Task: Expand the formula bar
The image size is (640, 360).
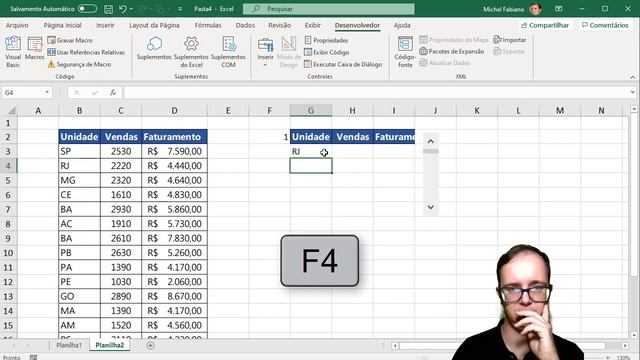Action: [633, 93]
